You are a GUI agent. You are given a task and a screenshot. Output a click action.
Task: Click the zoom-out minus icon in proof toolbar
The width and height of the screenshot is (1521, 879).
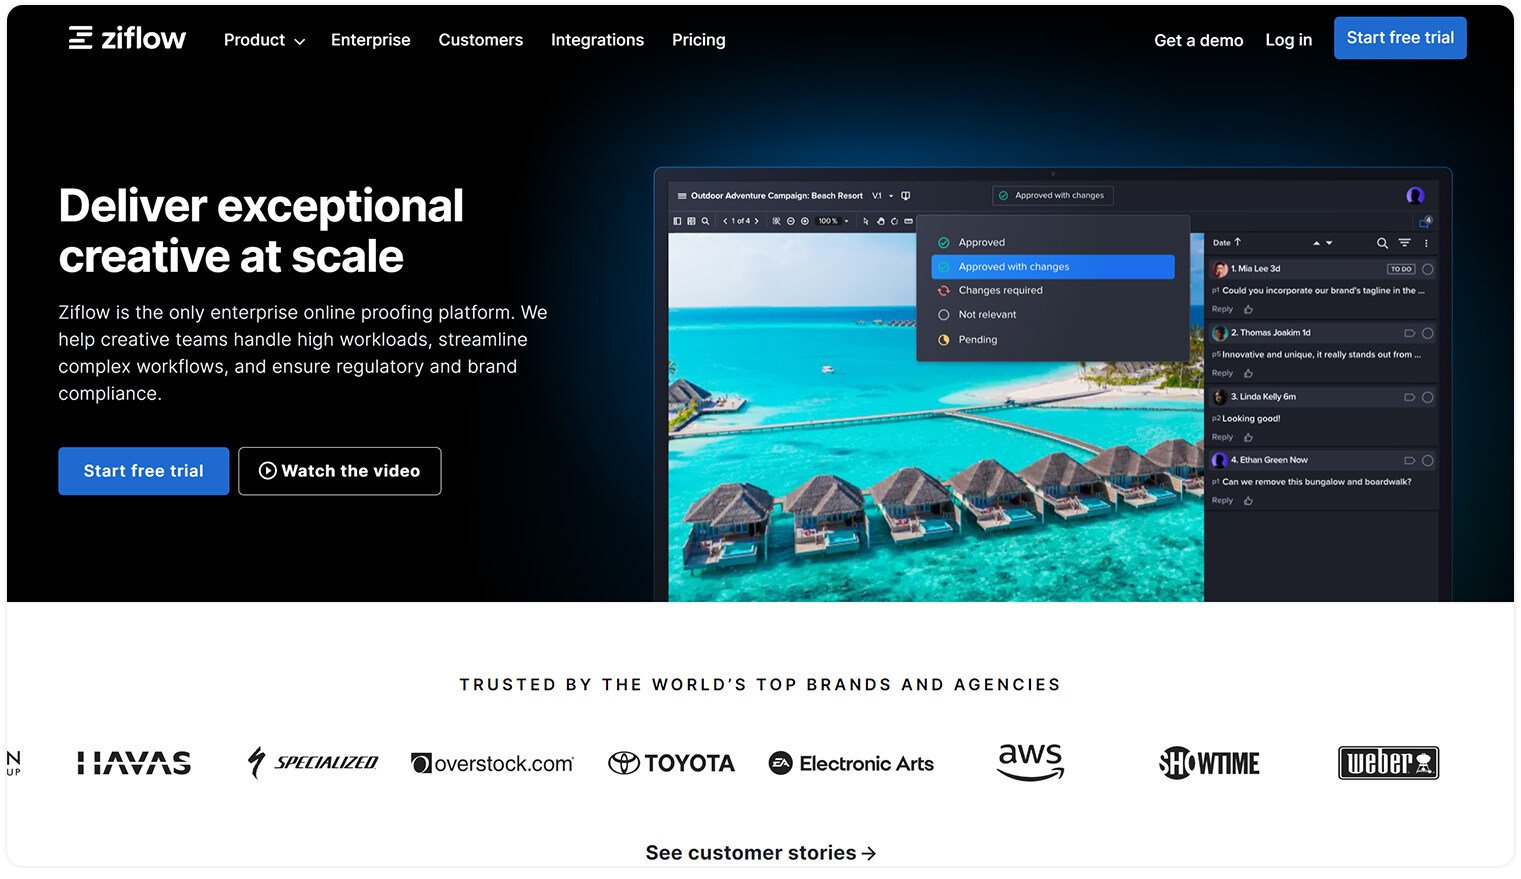(791, 221)
